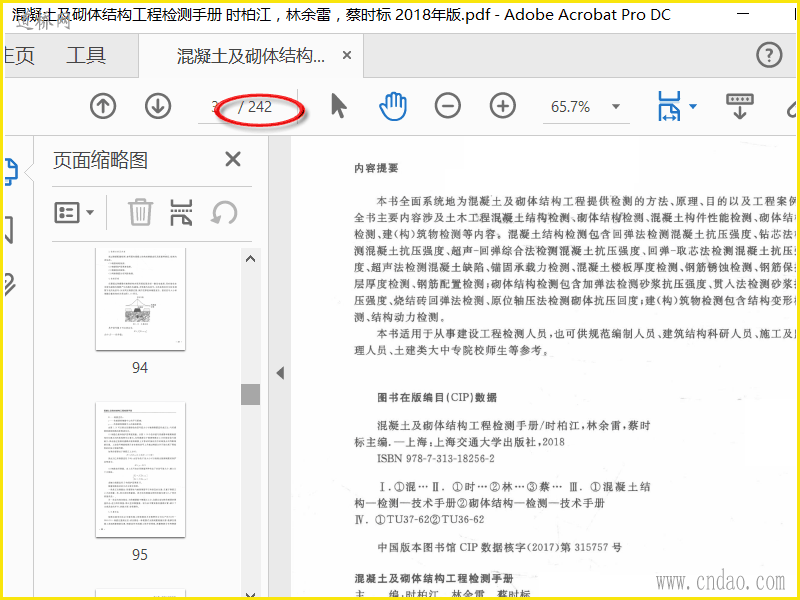The height and width of the screenshot is (600, 800).
Task: Click the 图书在版编目(CIP)数据 heading
Action: click(x=437, y=397)
